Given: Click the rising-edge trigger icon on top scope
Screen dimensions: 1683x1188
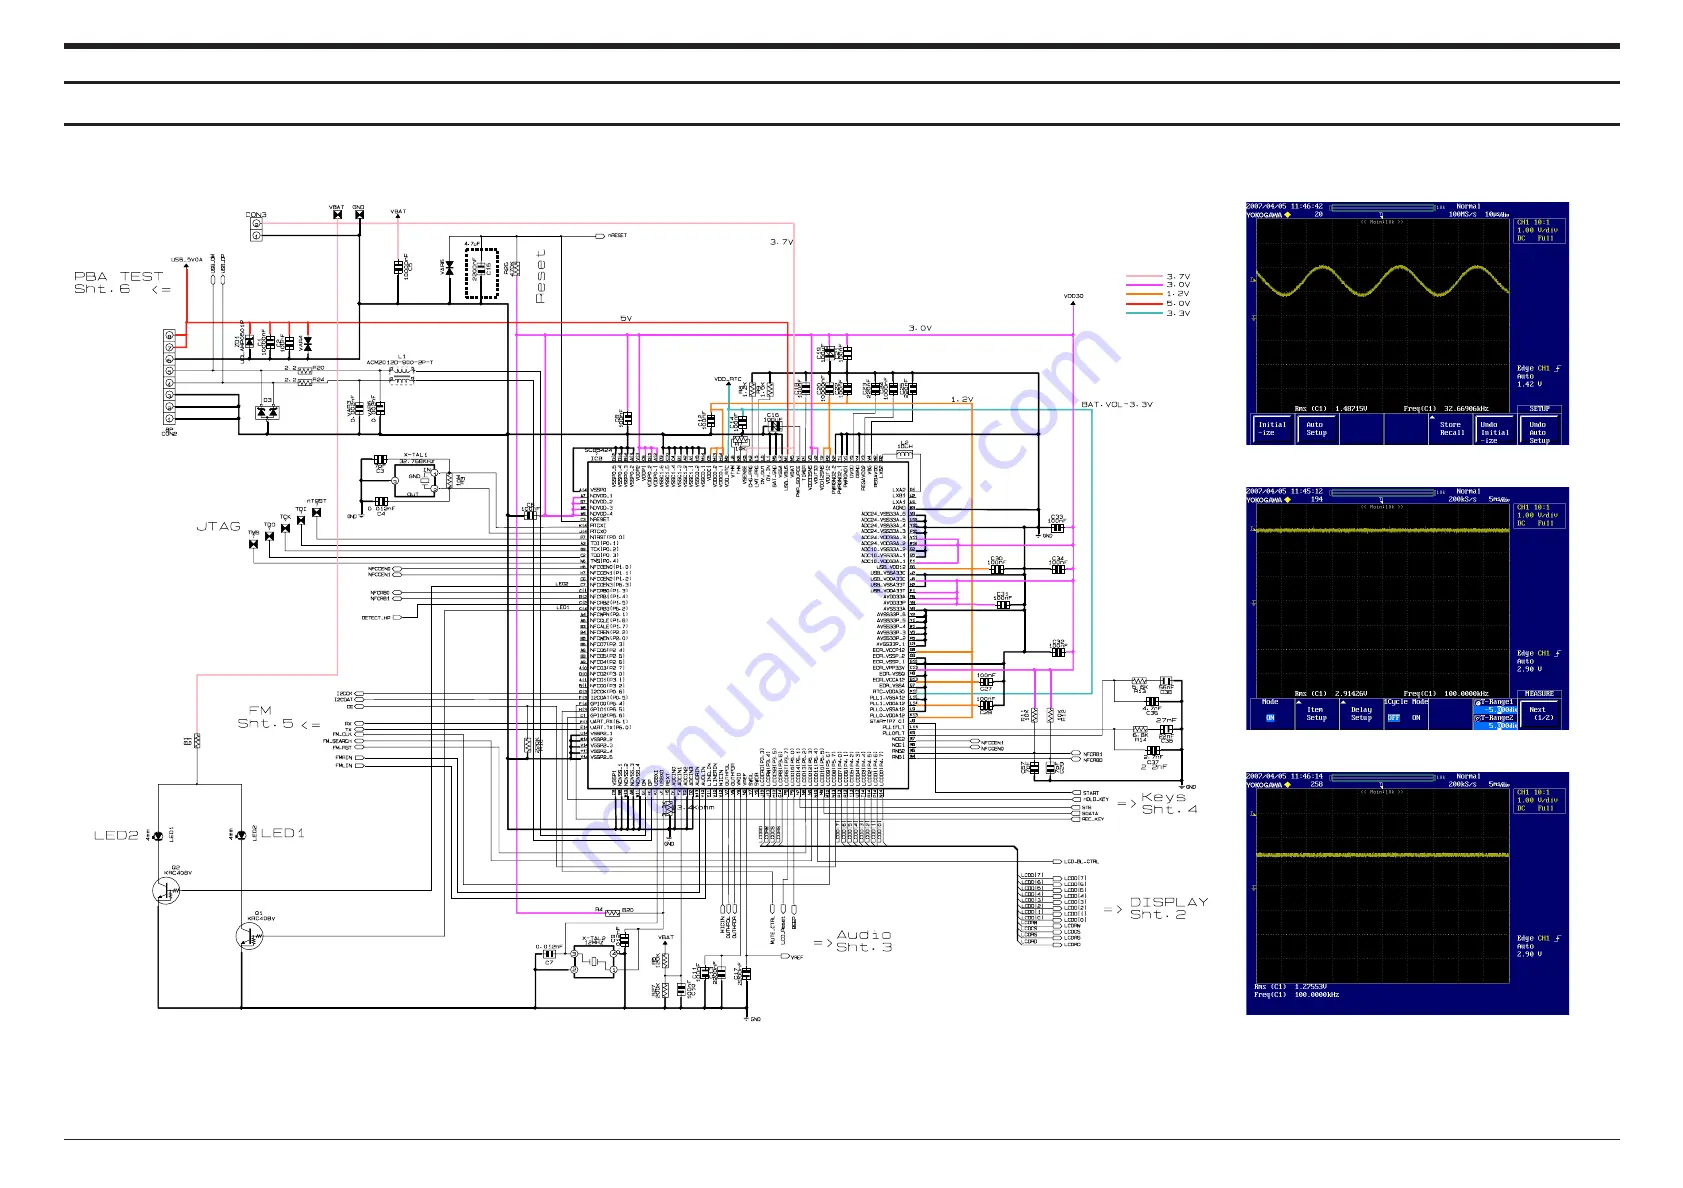Looking at the screenshot, I should point(1557,368).
